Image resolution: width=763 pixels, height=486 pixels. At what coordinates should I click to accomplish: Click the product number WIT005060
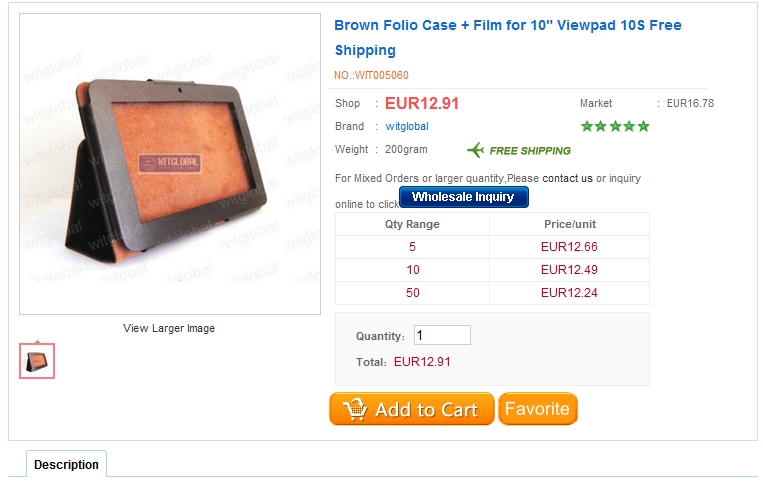point(371,75)
